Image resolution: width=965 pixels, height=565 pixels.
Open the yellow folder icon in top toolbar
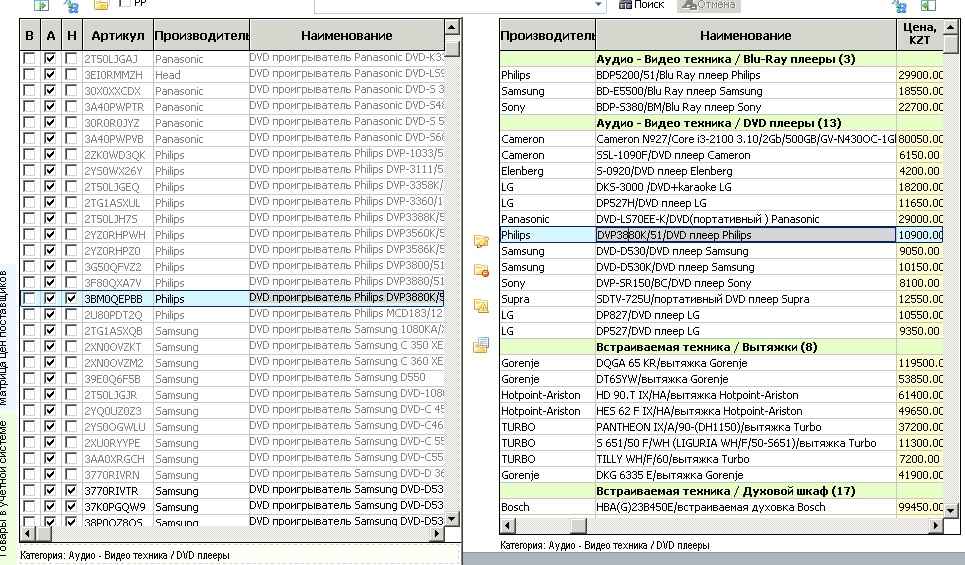(x=101, y=5)
